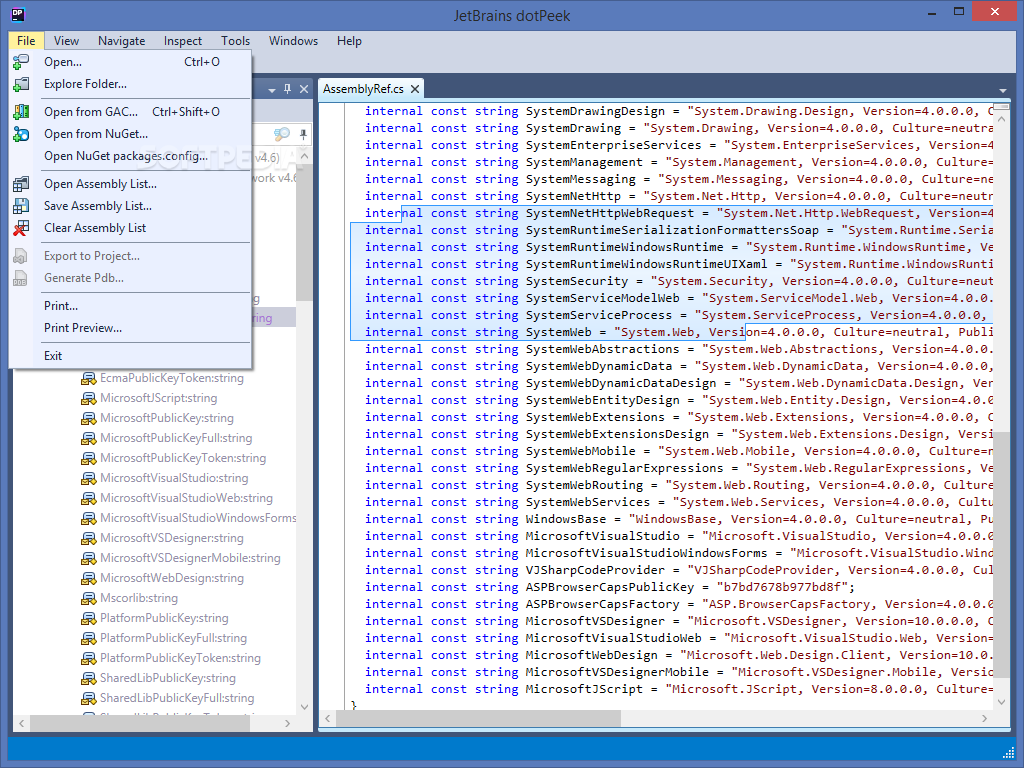
Task: Choose Save Assembly List... entry
Action: click(131, 206)
